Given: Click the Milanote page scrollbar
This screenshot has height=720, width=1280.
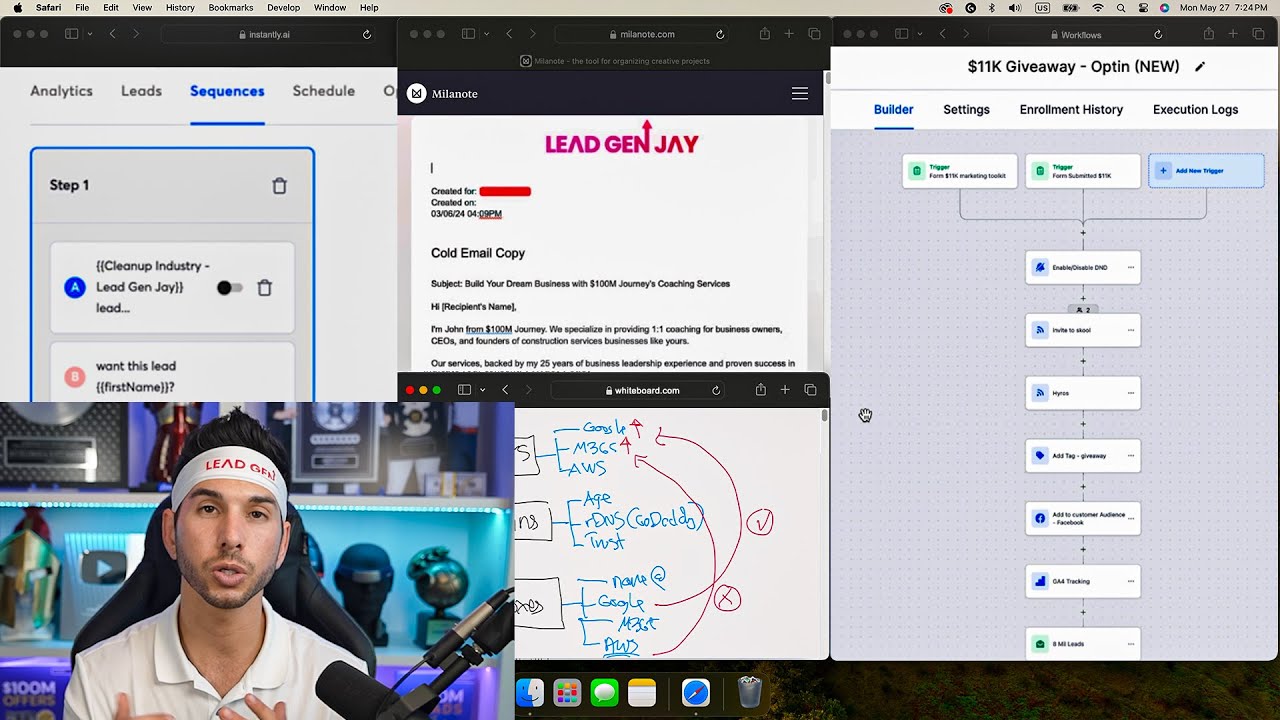Looking at the screenshot, I should (826, 78).
